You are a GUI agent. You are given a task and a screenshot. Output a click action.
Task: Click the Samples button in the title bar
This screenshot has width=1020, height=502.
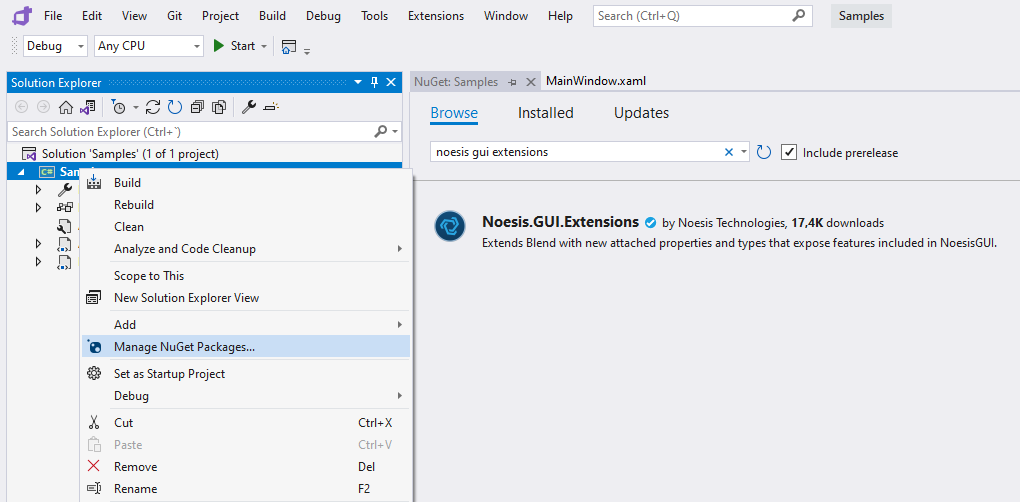coord(861,16)
